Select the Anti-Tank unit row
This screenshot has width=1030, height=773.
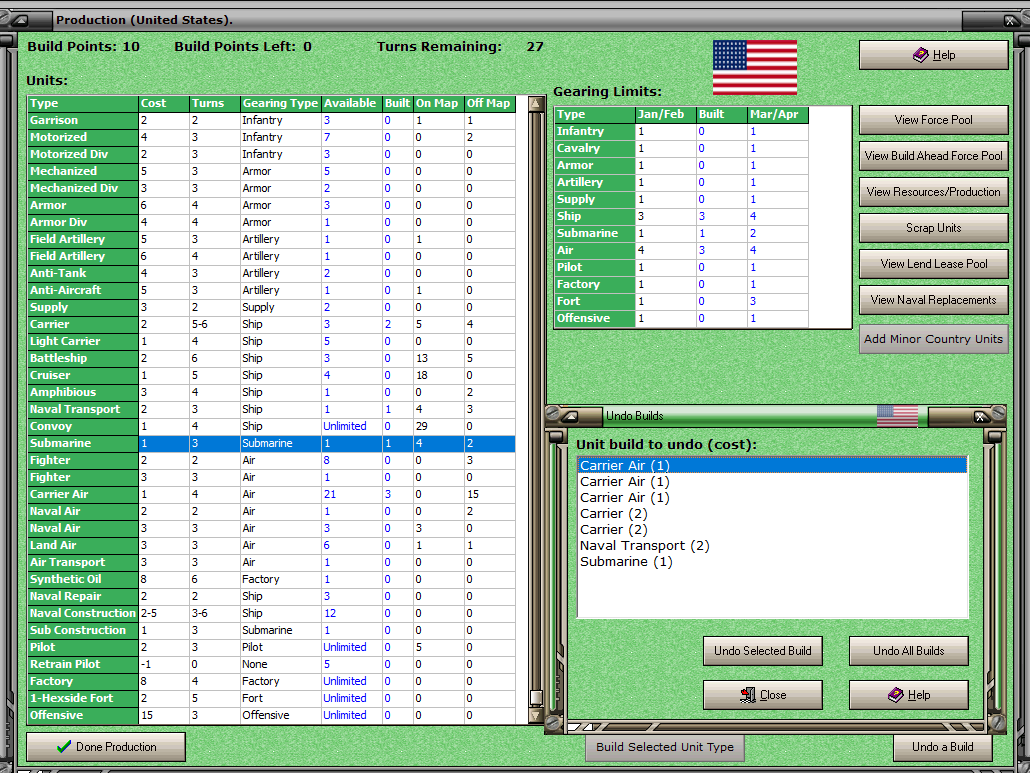click(x=271, y=273)
